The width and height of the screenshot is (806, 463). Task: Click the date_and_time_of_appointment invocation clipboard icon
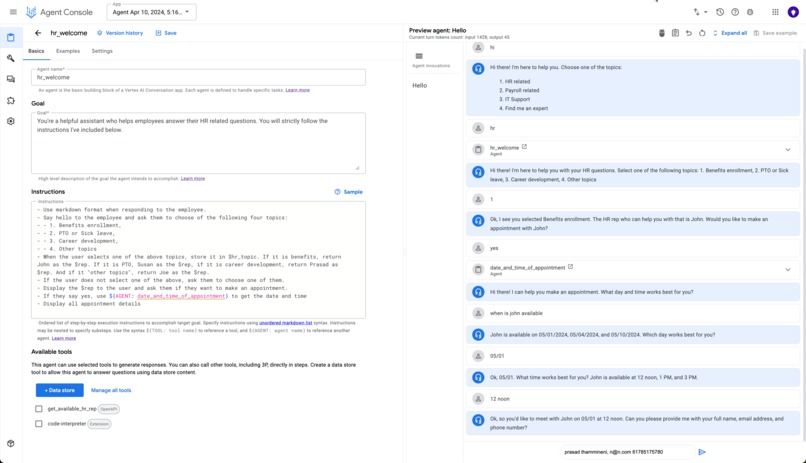click(x=478, y=270)
